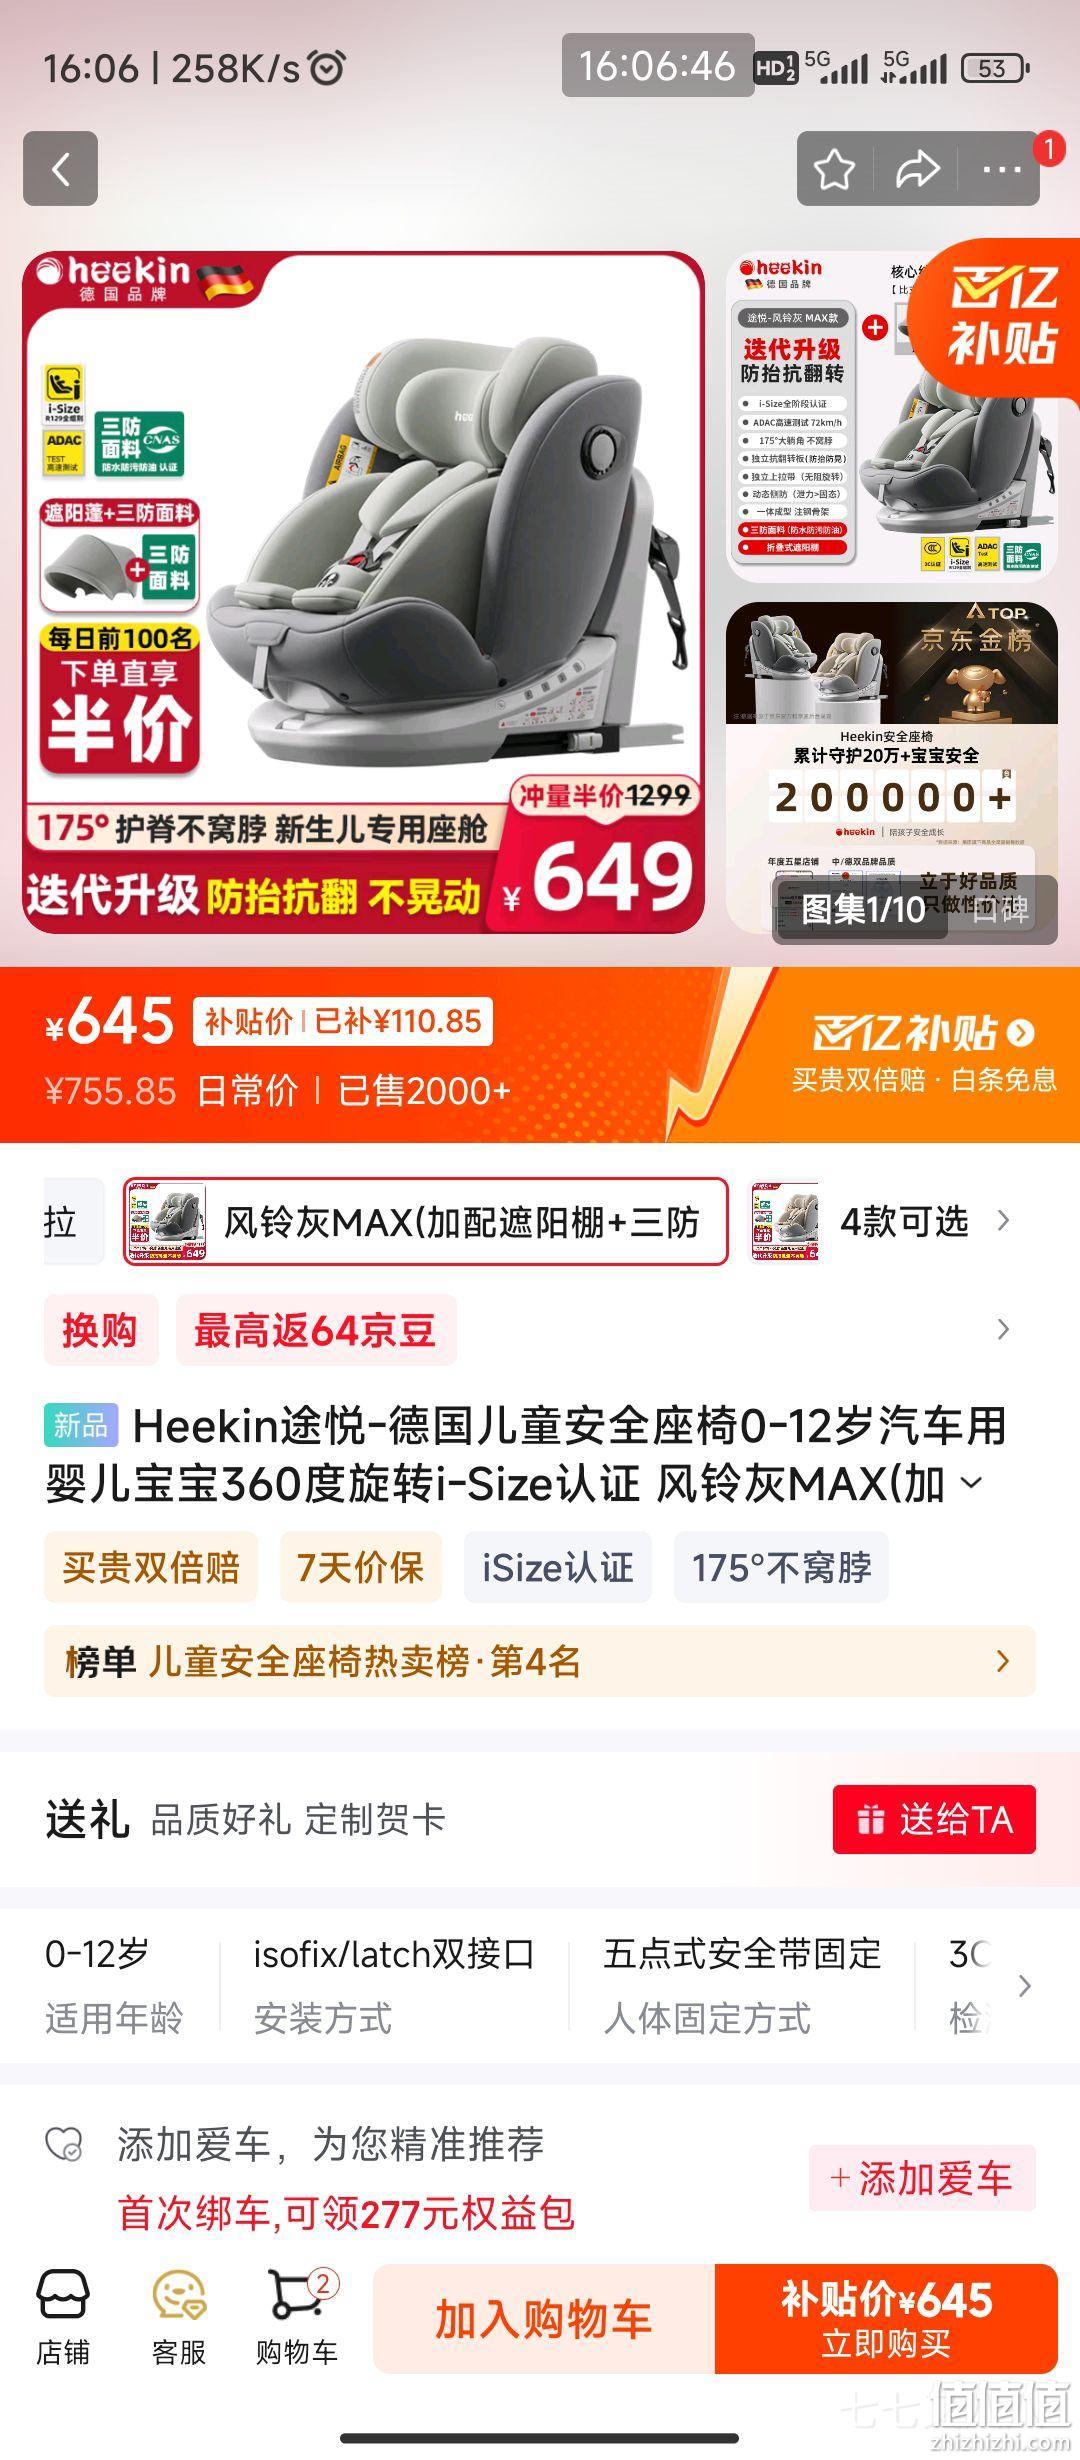Open the 儿童安全座椅热卖榜 ranking link
Screen dimensions: 1080x2460
point(540,1661)
